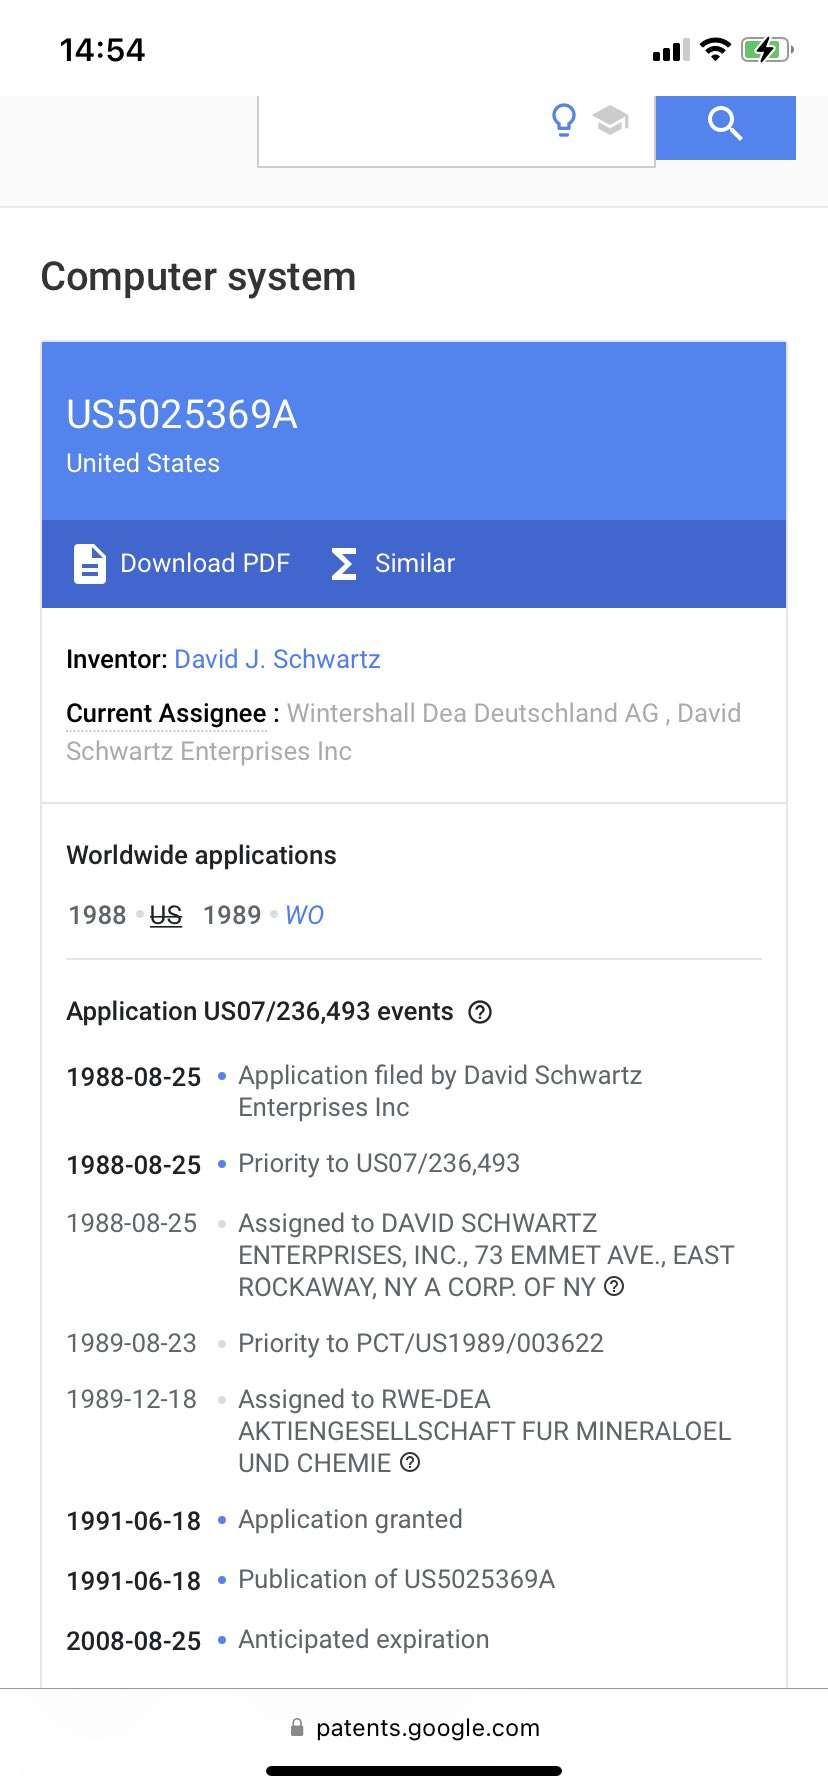Open the WO worldwide application link
Image resolution: width=828 pixels, height=1792 pixels.
[304, 916]
